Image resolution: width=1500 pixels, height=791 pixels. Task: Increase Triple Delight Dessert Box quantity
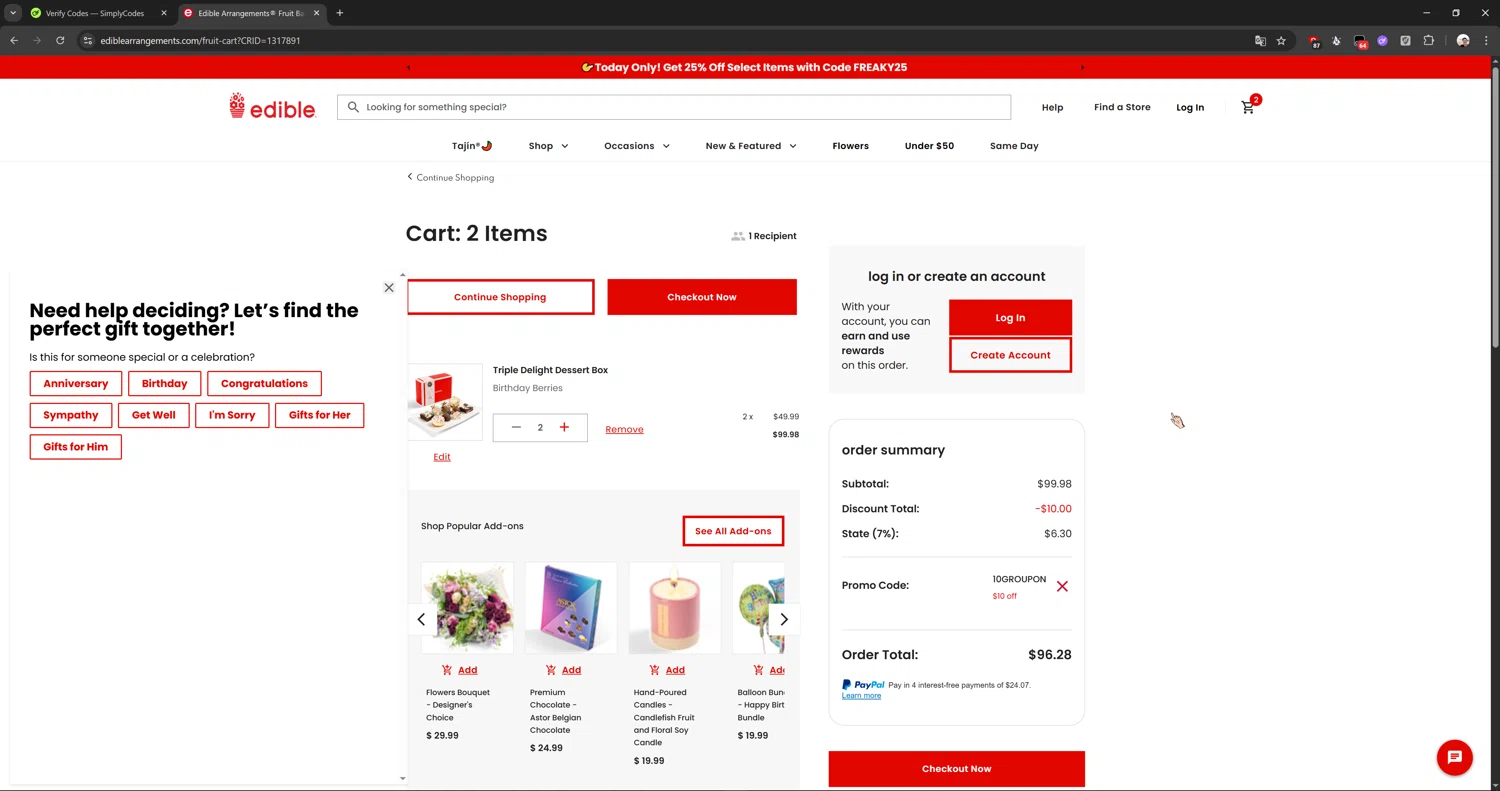[564, 428]
